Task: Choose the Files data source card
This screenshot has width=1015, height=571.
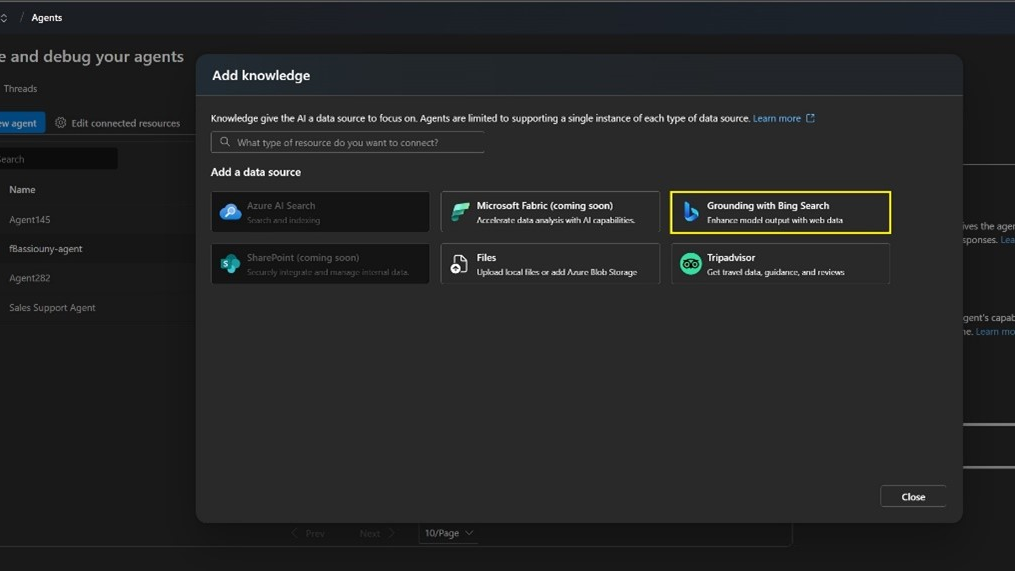Action: coord(550,263)
